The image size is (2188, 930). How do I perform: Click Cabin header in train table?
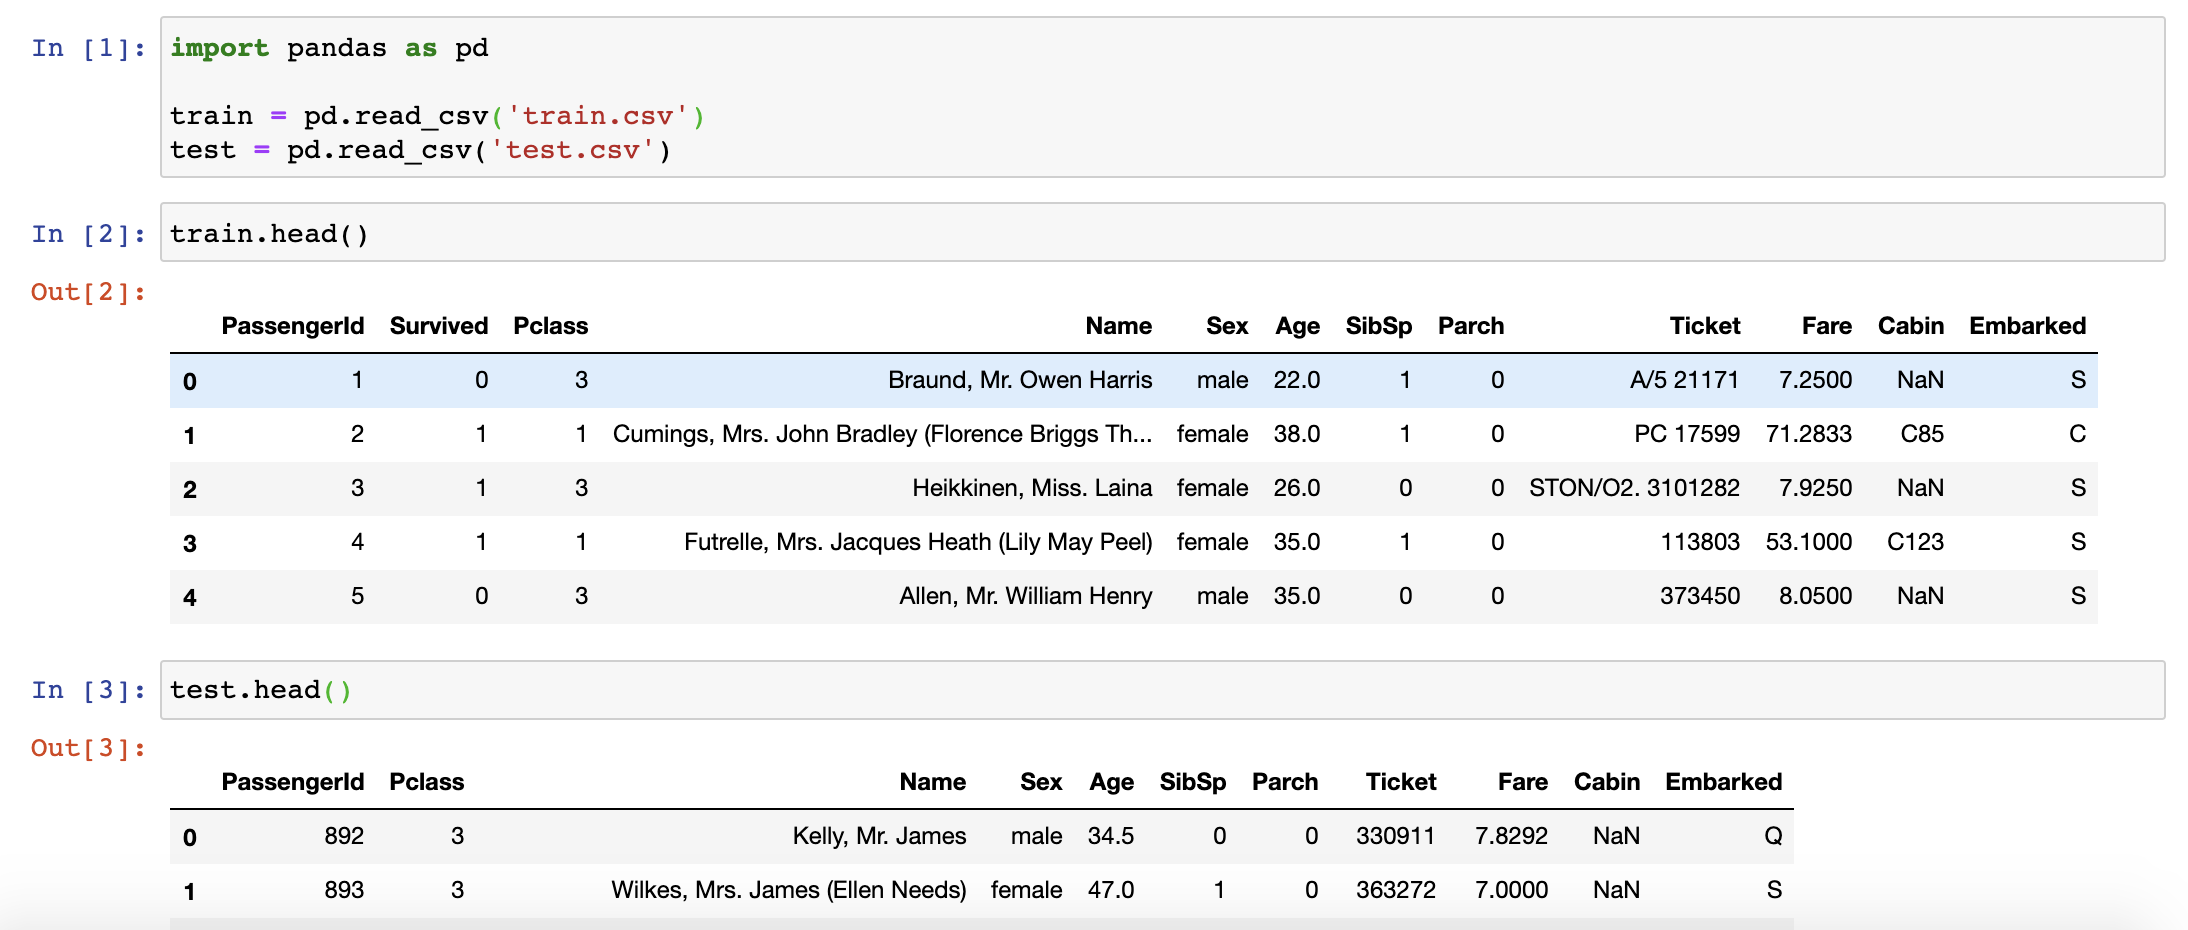pos(1911,326)
